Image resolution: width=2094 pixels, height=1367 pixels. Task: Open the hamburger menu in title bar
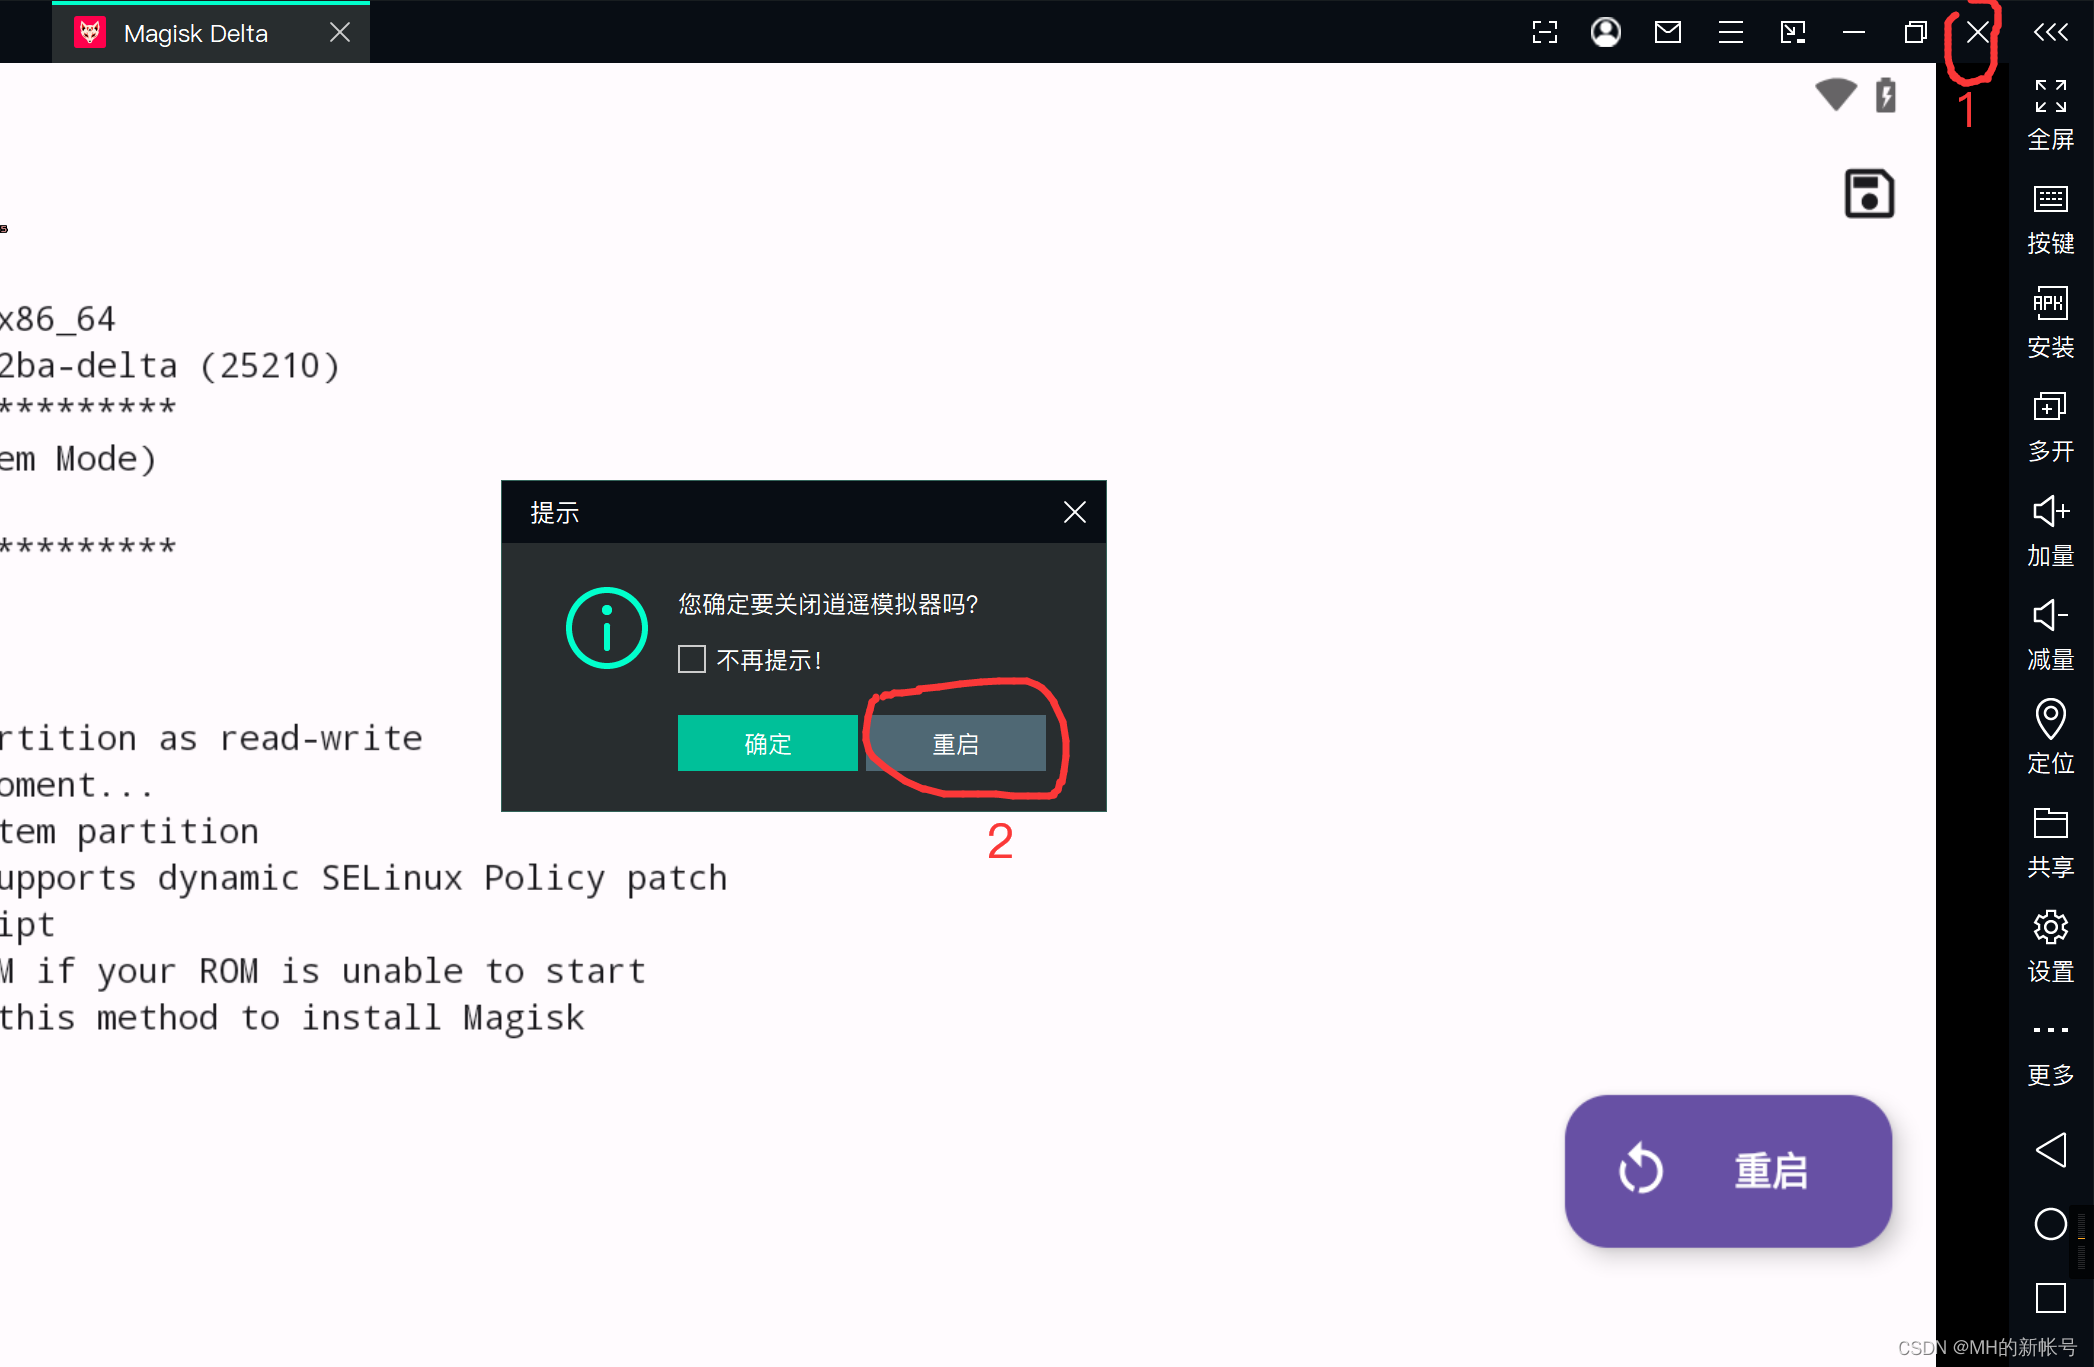1730,33
